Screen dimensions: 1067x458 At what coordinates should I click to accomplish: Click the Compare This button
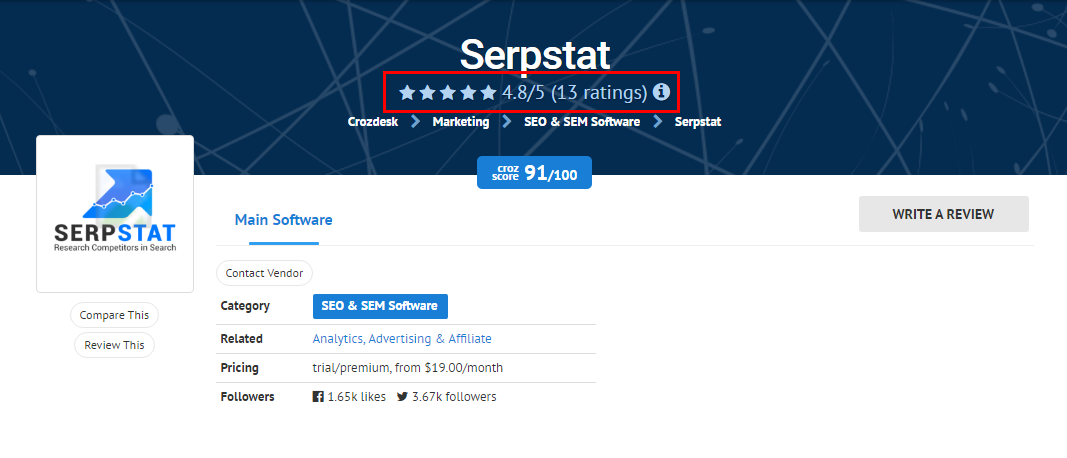pos(114,315)
